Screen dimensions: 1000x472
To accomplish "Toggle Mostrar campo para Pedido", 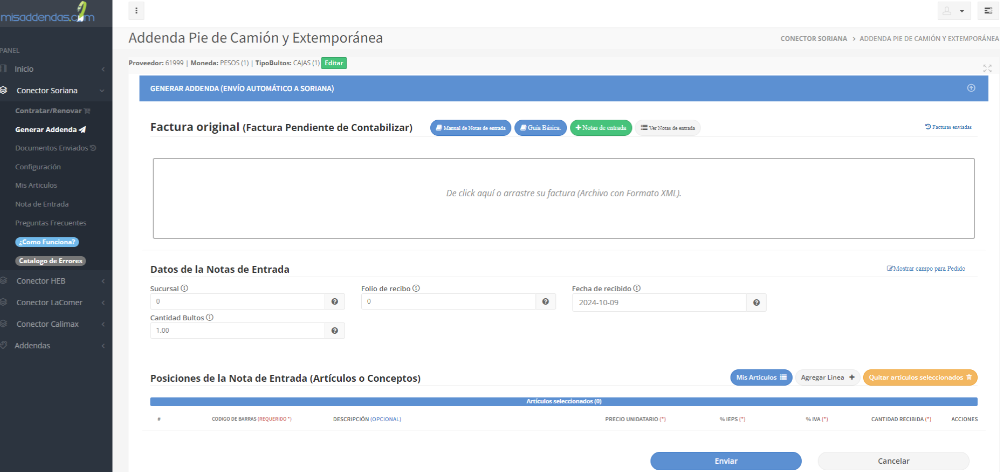I will coord(926,269).
